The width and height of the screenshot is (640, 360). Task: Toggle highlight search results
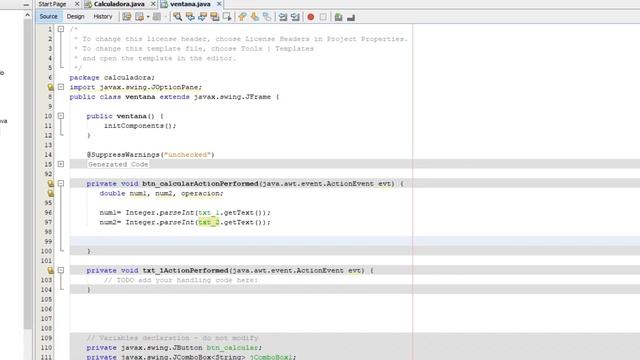tap(215, 17)
